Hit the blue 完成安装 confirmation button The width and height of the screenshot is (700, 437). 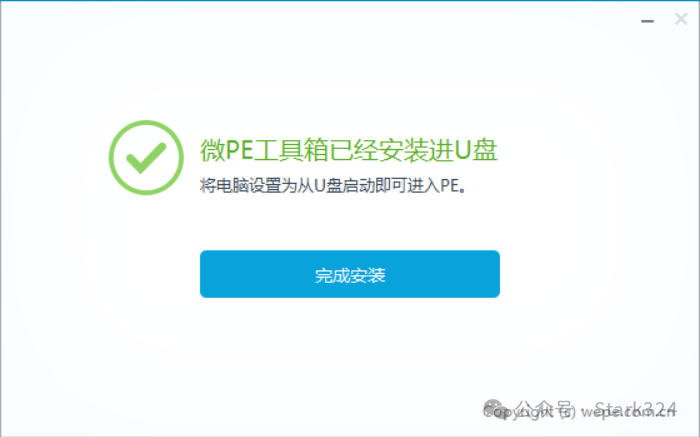click(350, 274)
